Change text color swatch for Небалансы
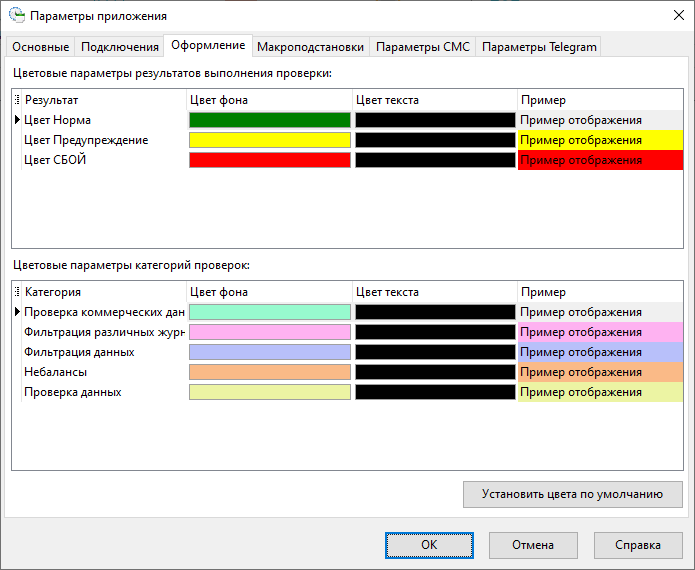The height and width of the screenshot is (570, 695). point(435,372)
